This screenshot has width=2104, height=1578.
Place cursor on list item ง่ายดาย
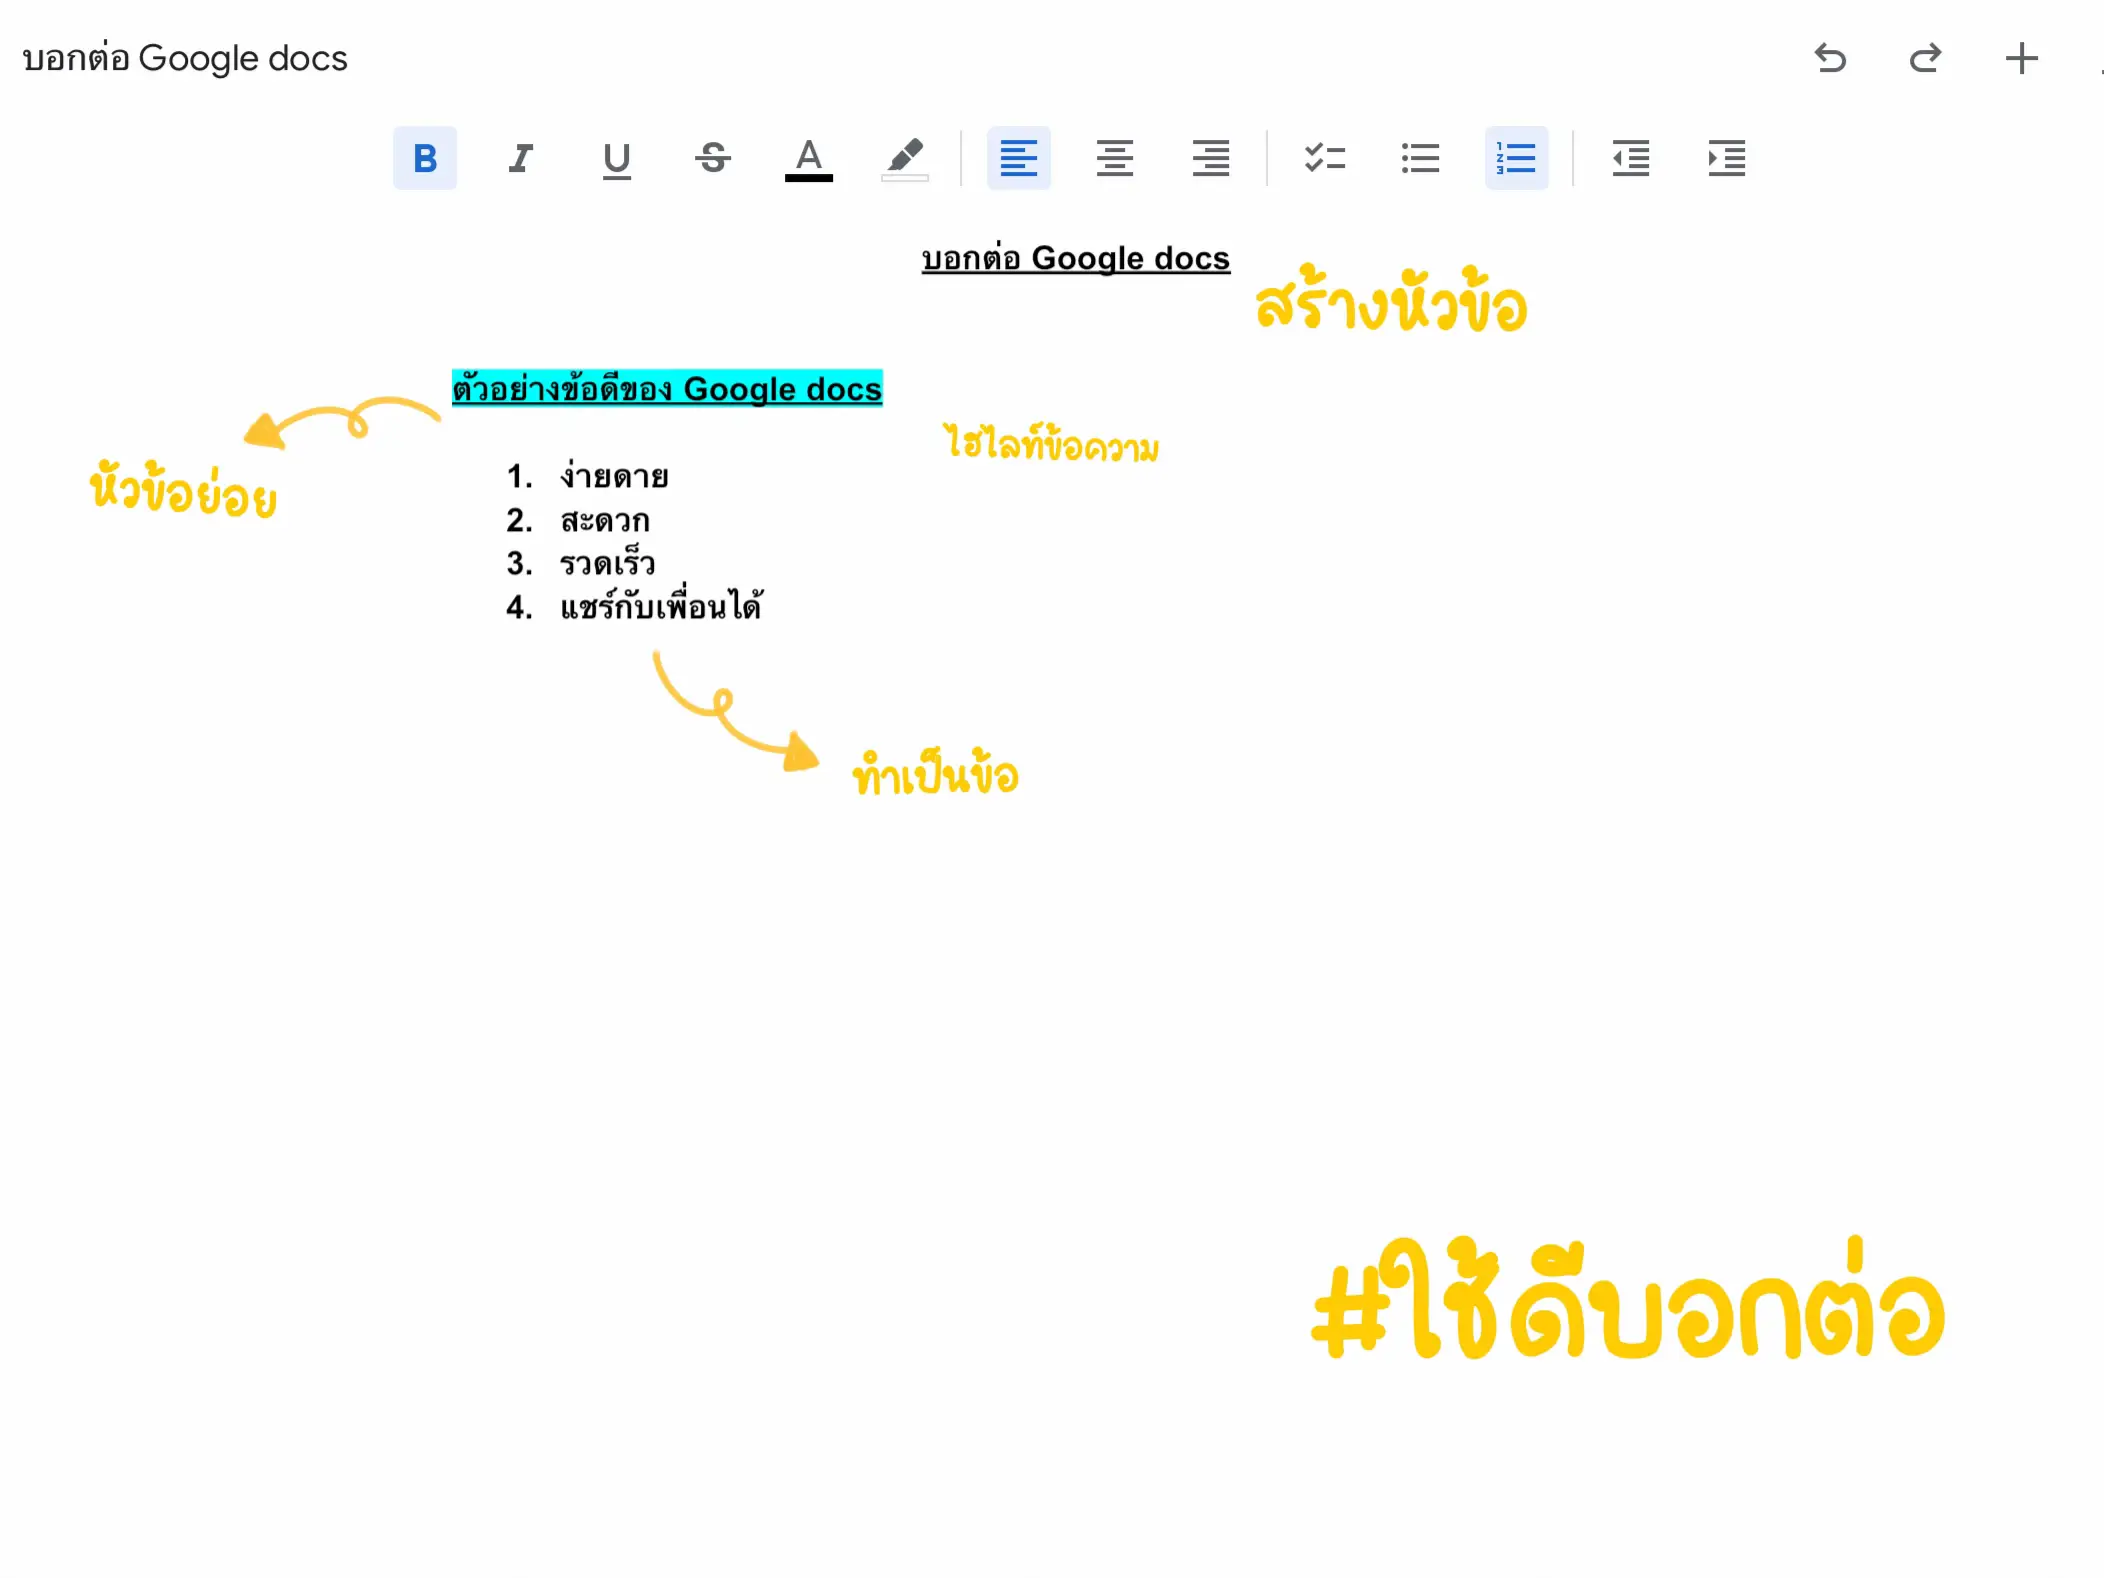(615, 476)
